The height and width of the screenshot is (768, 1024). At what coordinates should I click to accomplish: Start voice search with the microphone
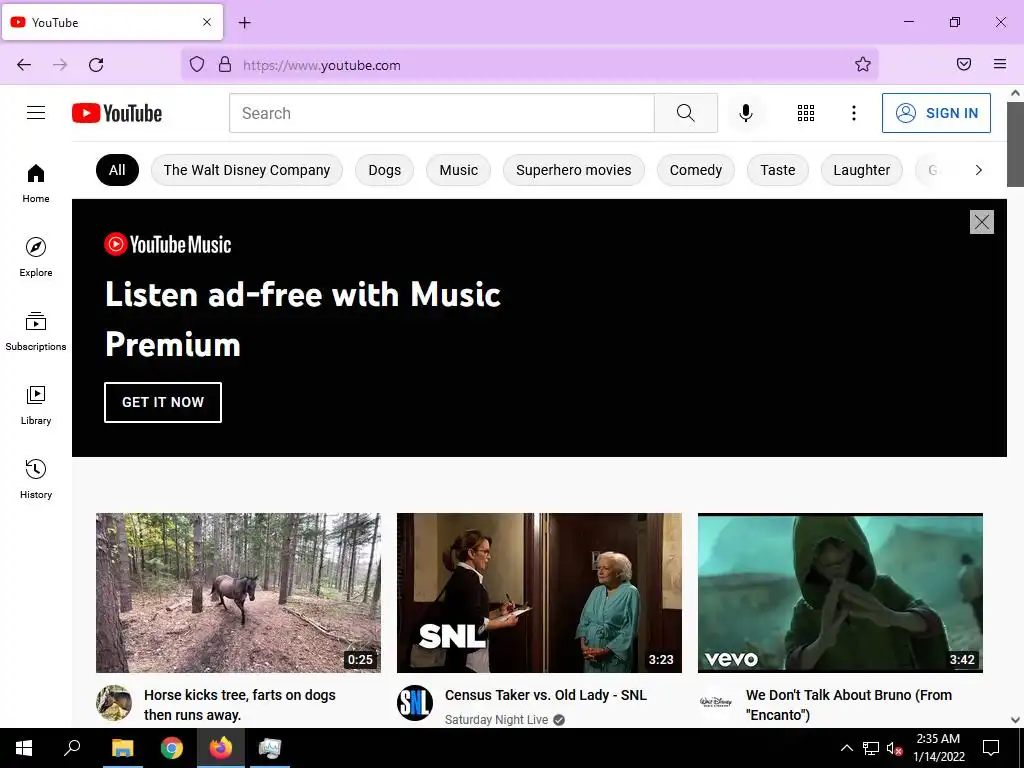746,113
